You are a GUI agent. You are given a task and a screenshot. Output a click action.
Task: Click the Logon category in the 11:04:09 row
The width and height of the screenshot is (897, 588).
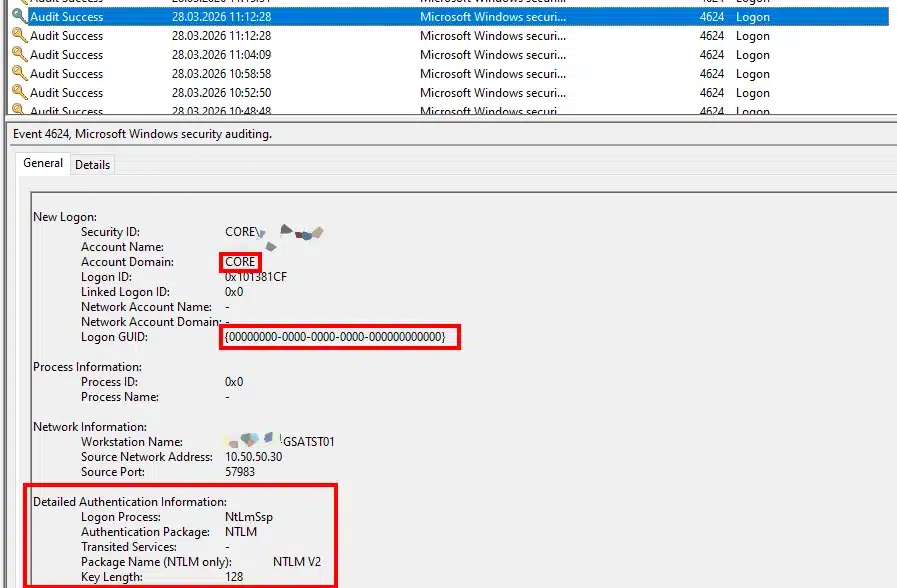tap(753, 55)
